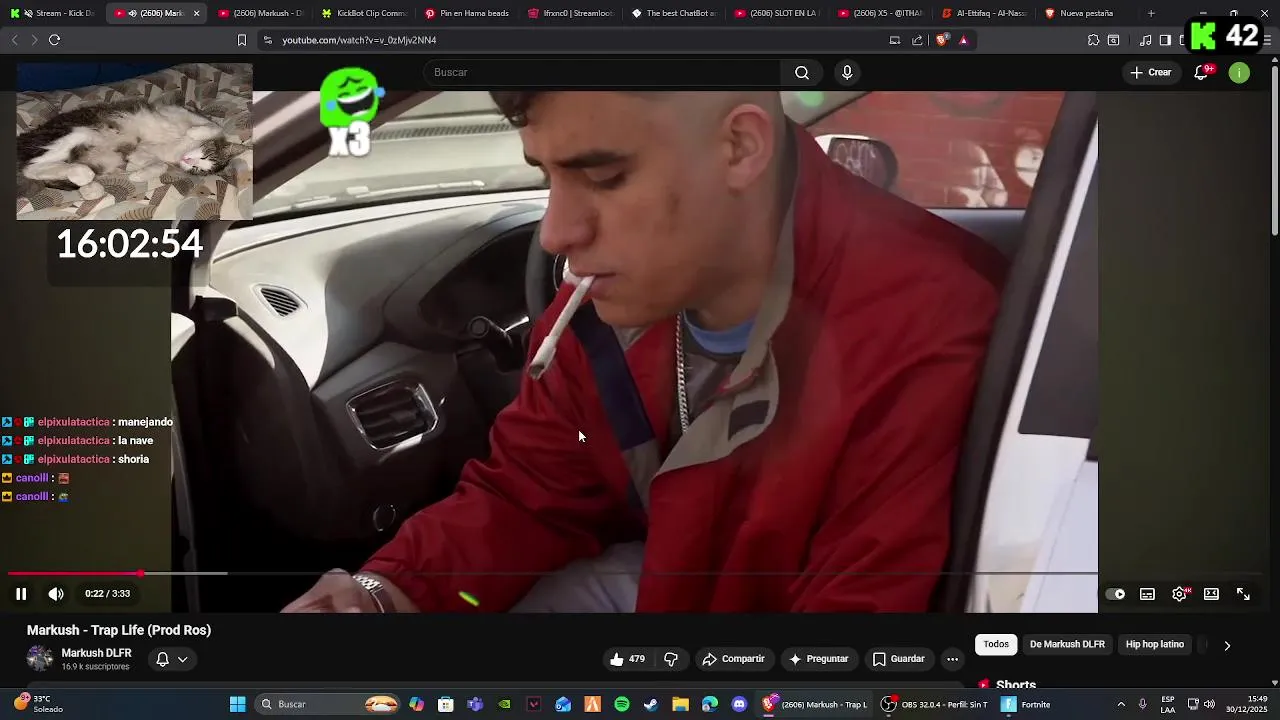Switch to the SLOT EN LA tab

click(x=776, y=13)
